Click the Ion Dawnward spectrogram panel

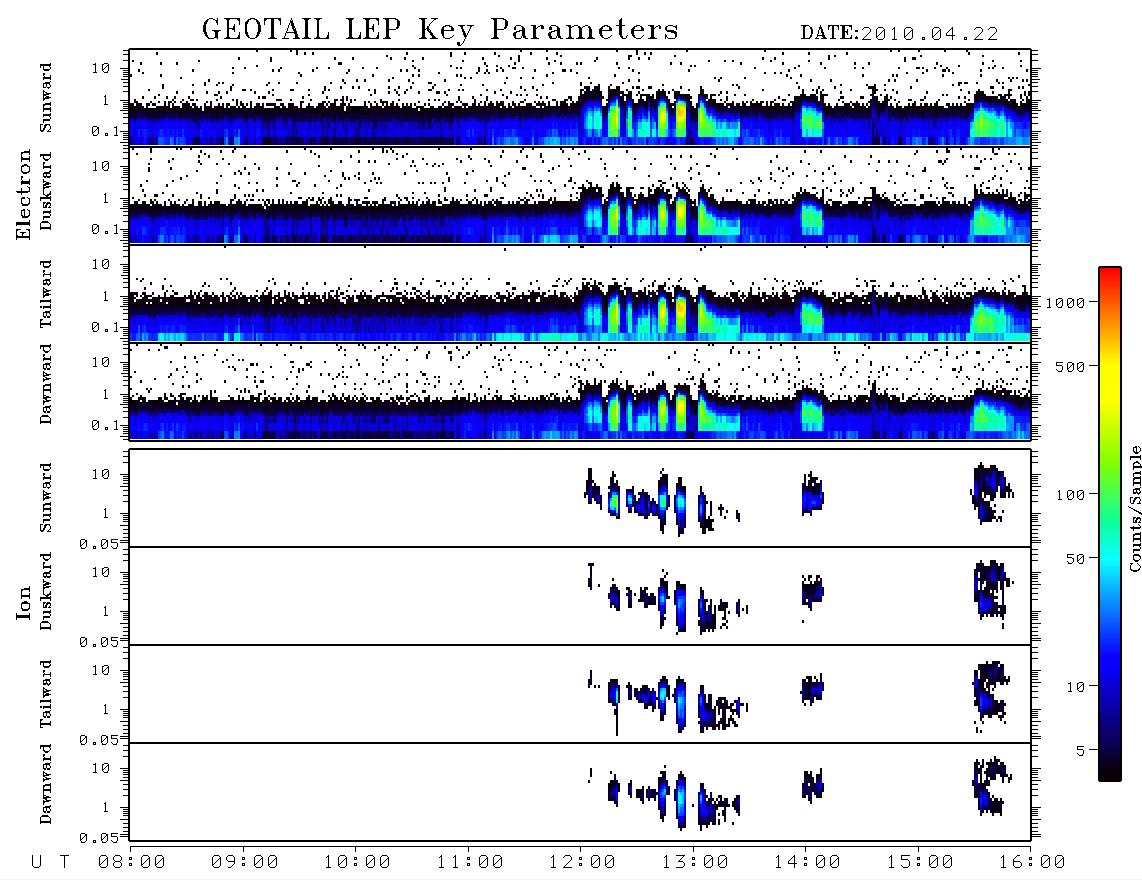coord(580,792)
